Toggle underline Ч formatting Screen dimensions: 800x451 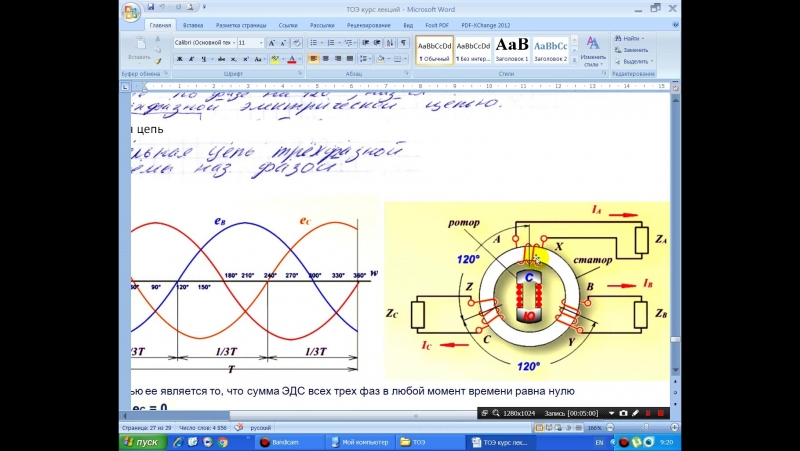(x=204, y=59)
